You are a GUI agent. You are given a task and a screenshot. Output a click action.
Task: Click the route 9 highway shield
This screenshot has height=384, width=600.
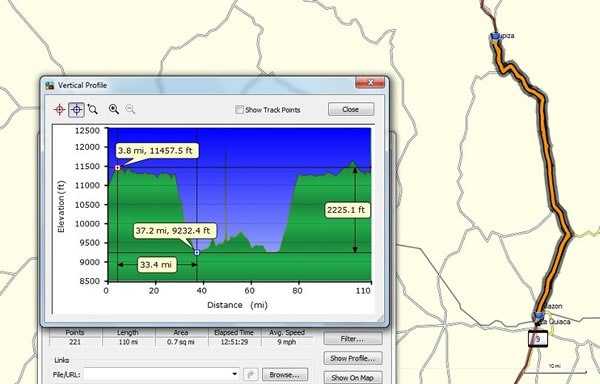(538, 339)
